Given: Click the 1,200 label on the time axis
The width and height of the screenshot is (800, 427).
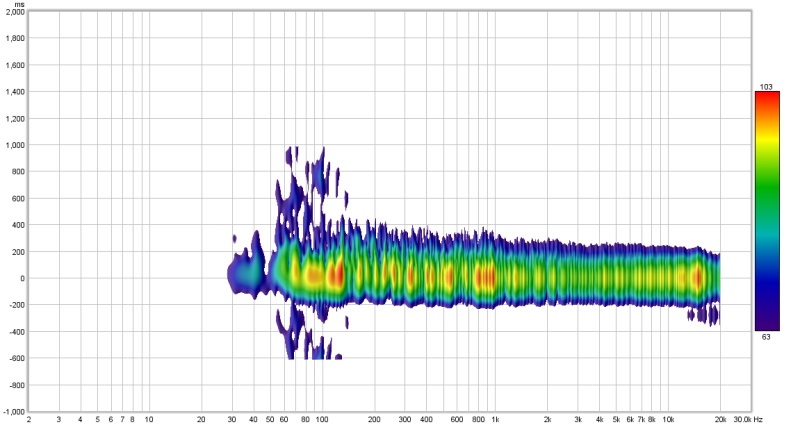Looking at the screenshot, I should [x=15, y=118].
